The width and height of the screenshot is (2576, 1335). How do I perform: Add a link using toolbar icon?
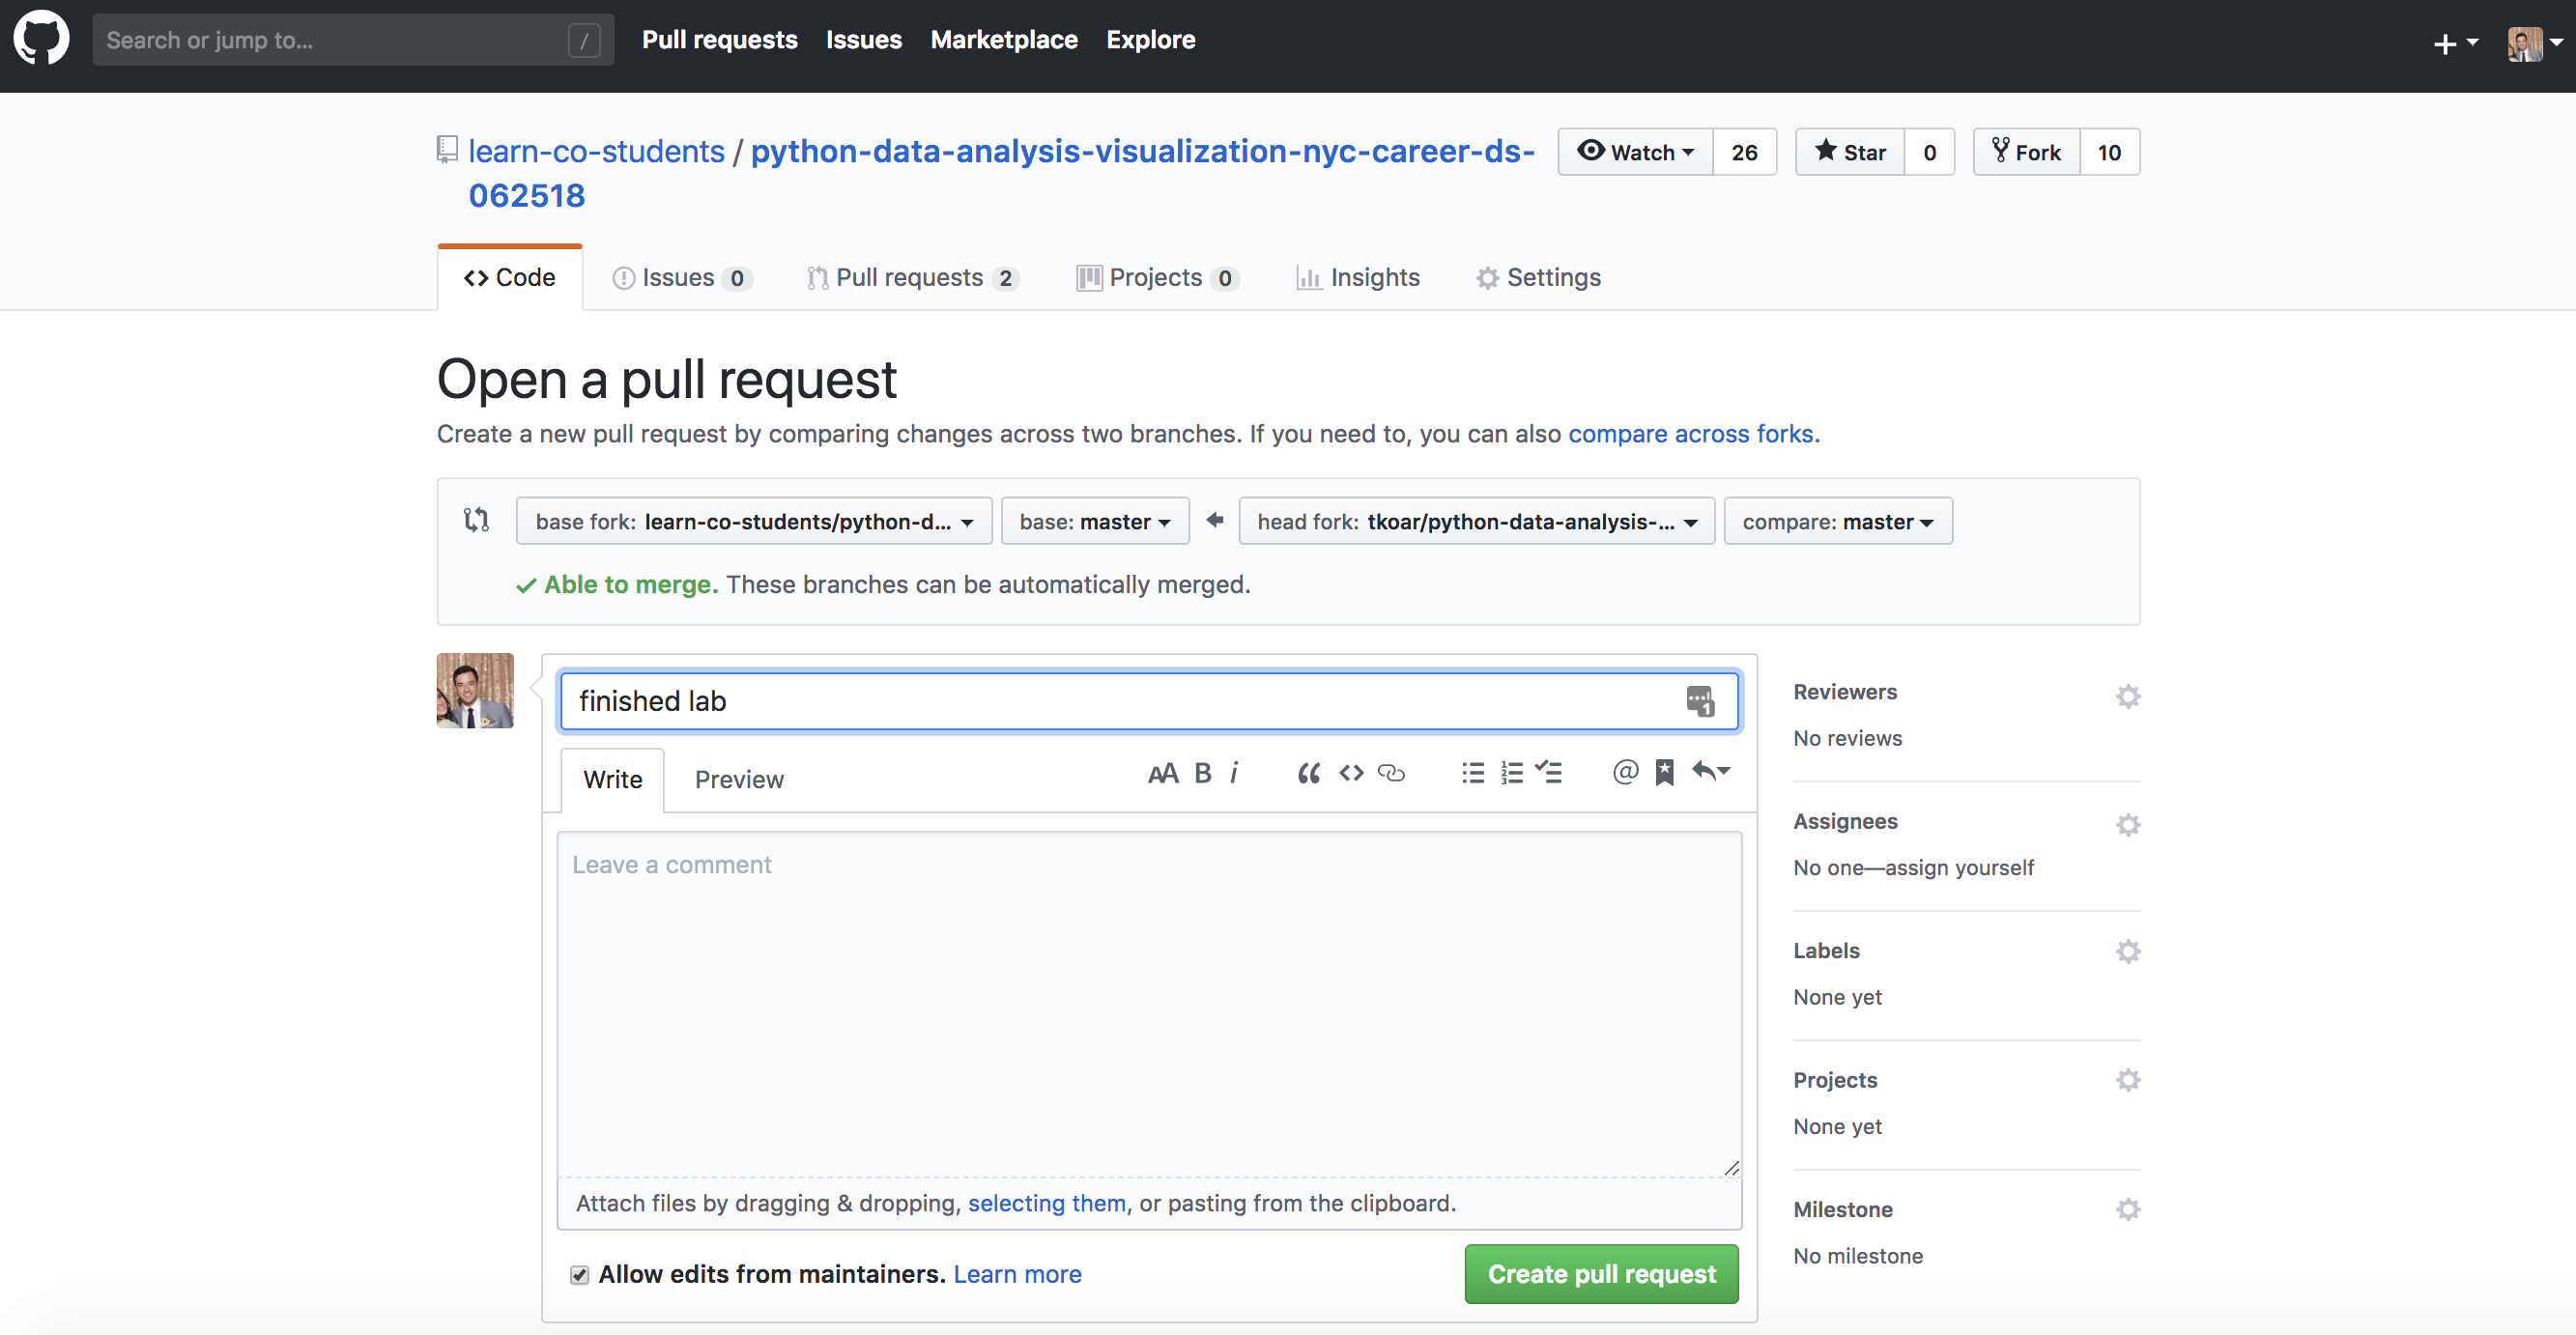[1391, 773]
